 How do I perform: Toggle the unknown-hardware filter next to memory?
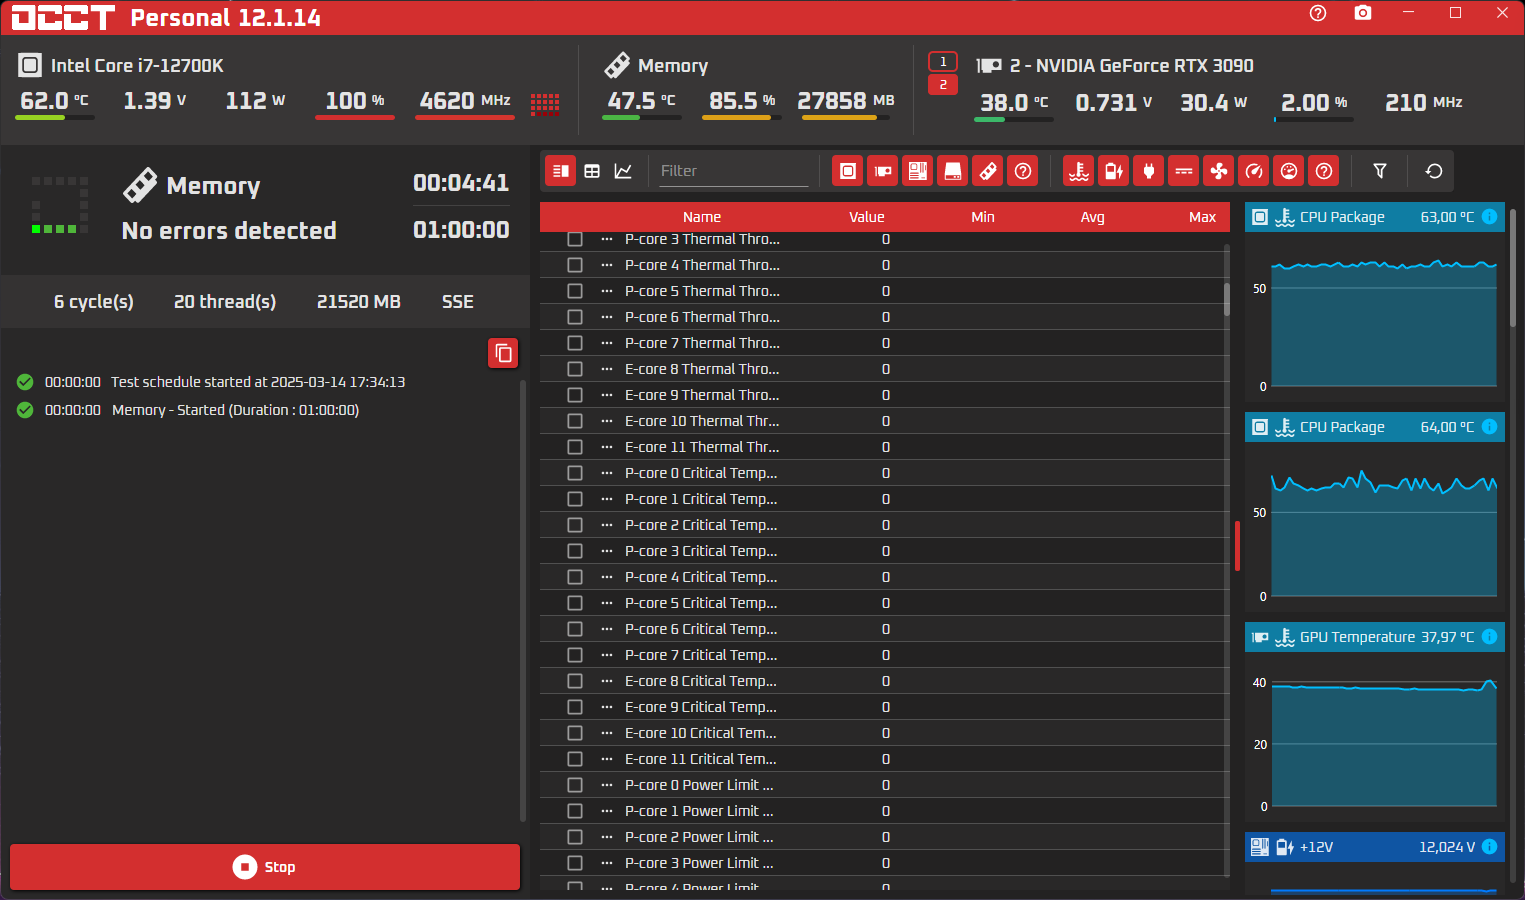[1023, 171]
